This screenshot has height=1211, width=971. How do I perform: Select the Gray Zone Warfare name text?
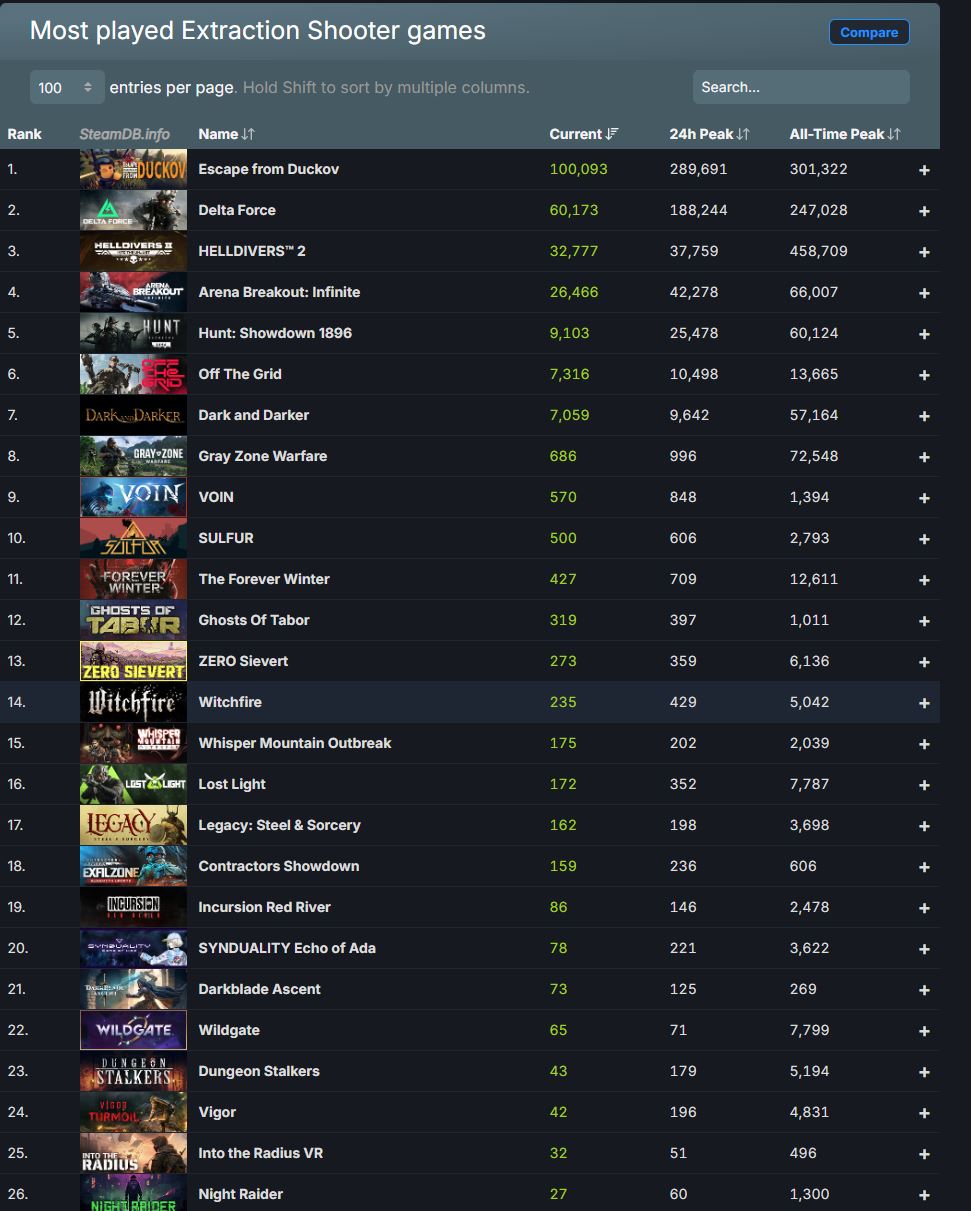[263, 456]
